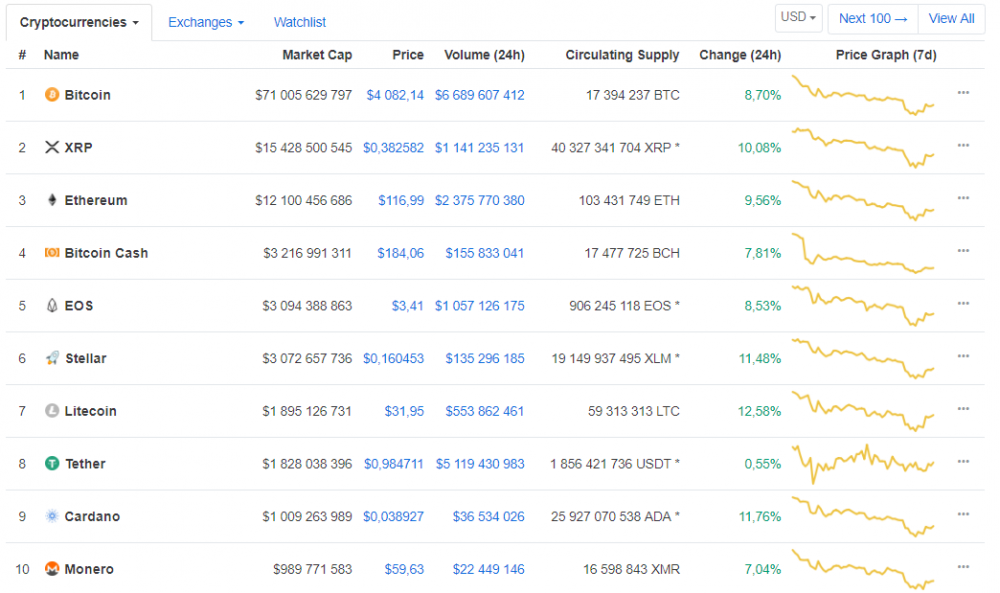
Task: Open the Stellar name link
Action: coord(85,358)
